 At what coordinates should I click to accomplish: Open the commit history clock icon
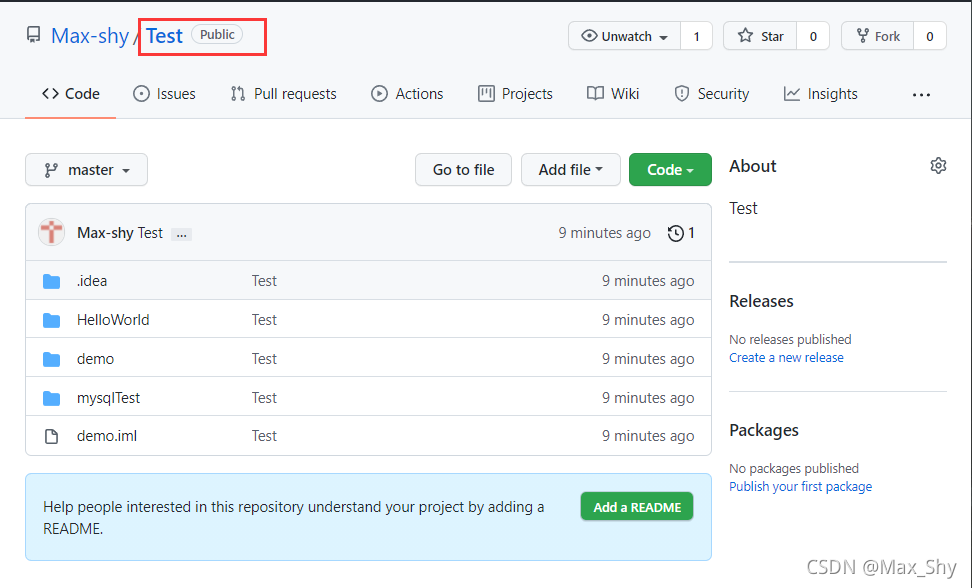[x=676, y=233]
